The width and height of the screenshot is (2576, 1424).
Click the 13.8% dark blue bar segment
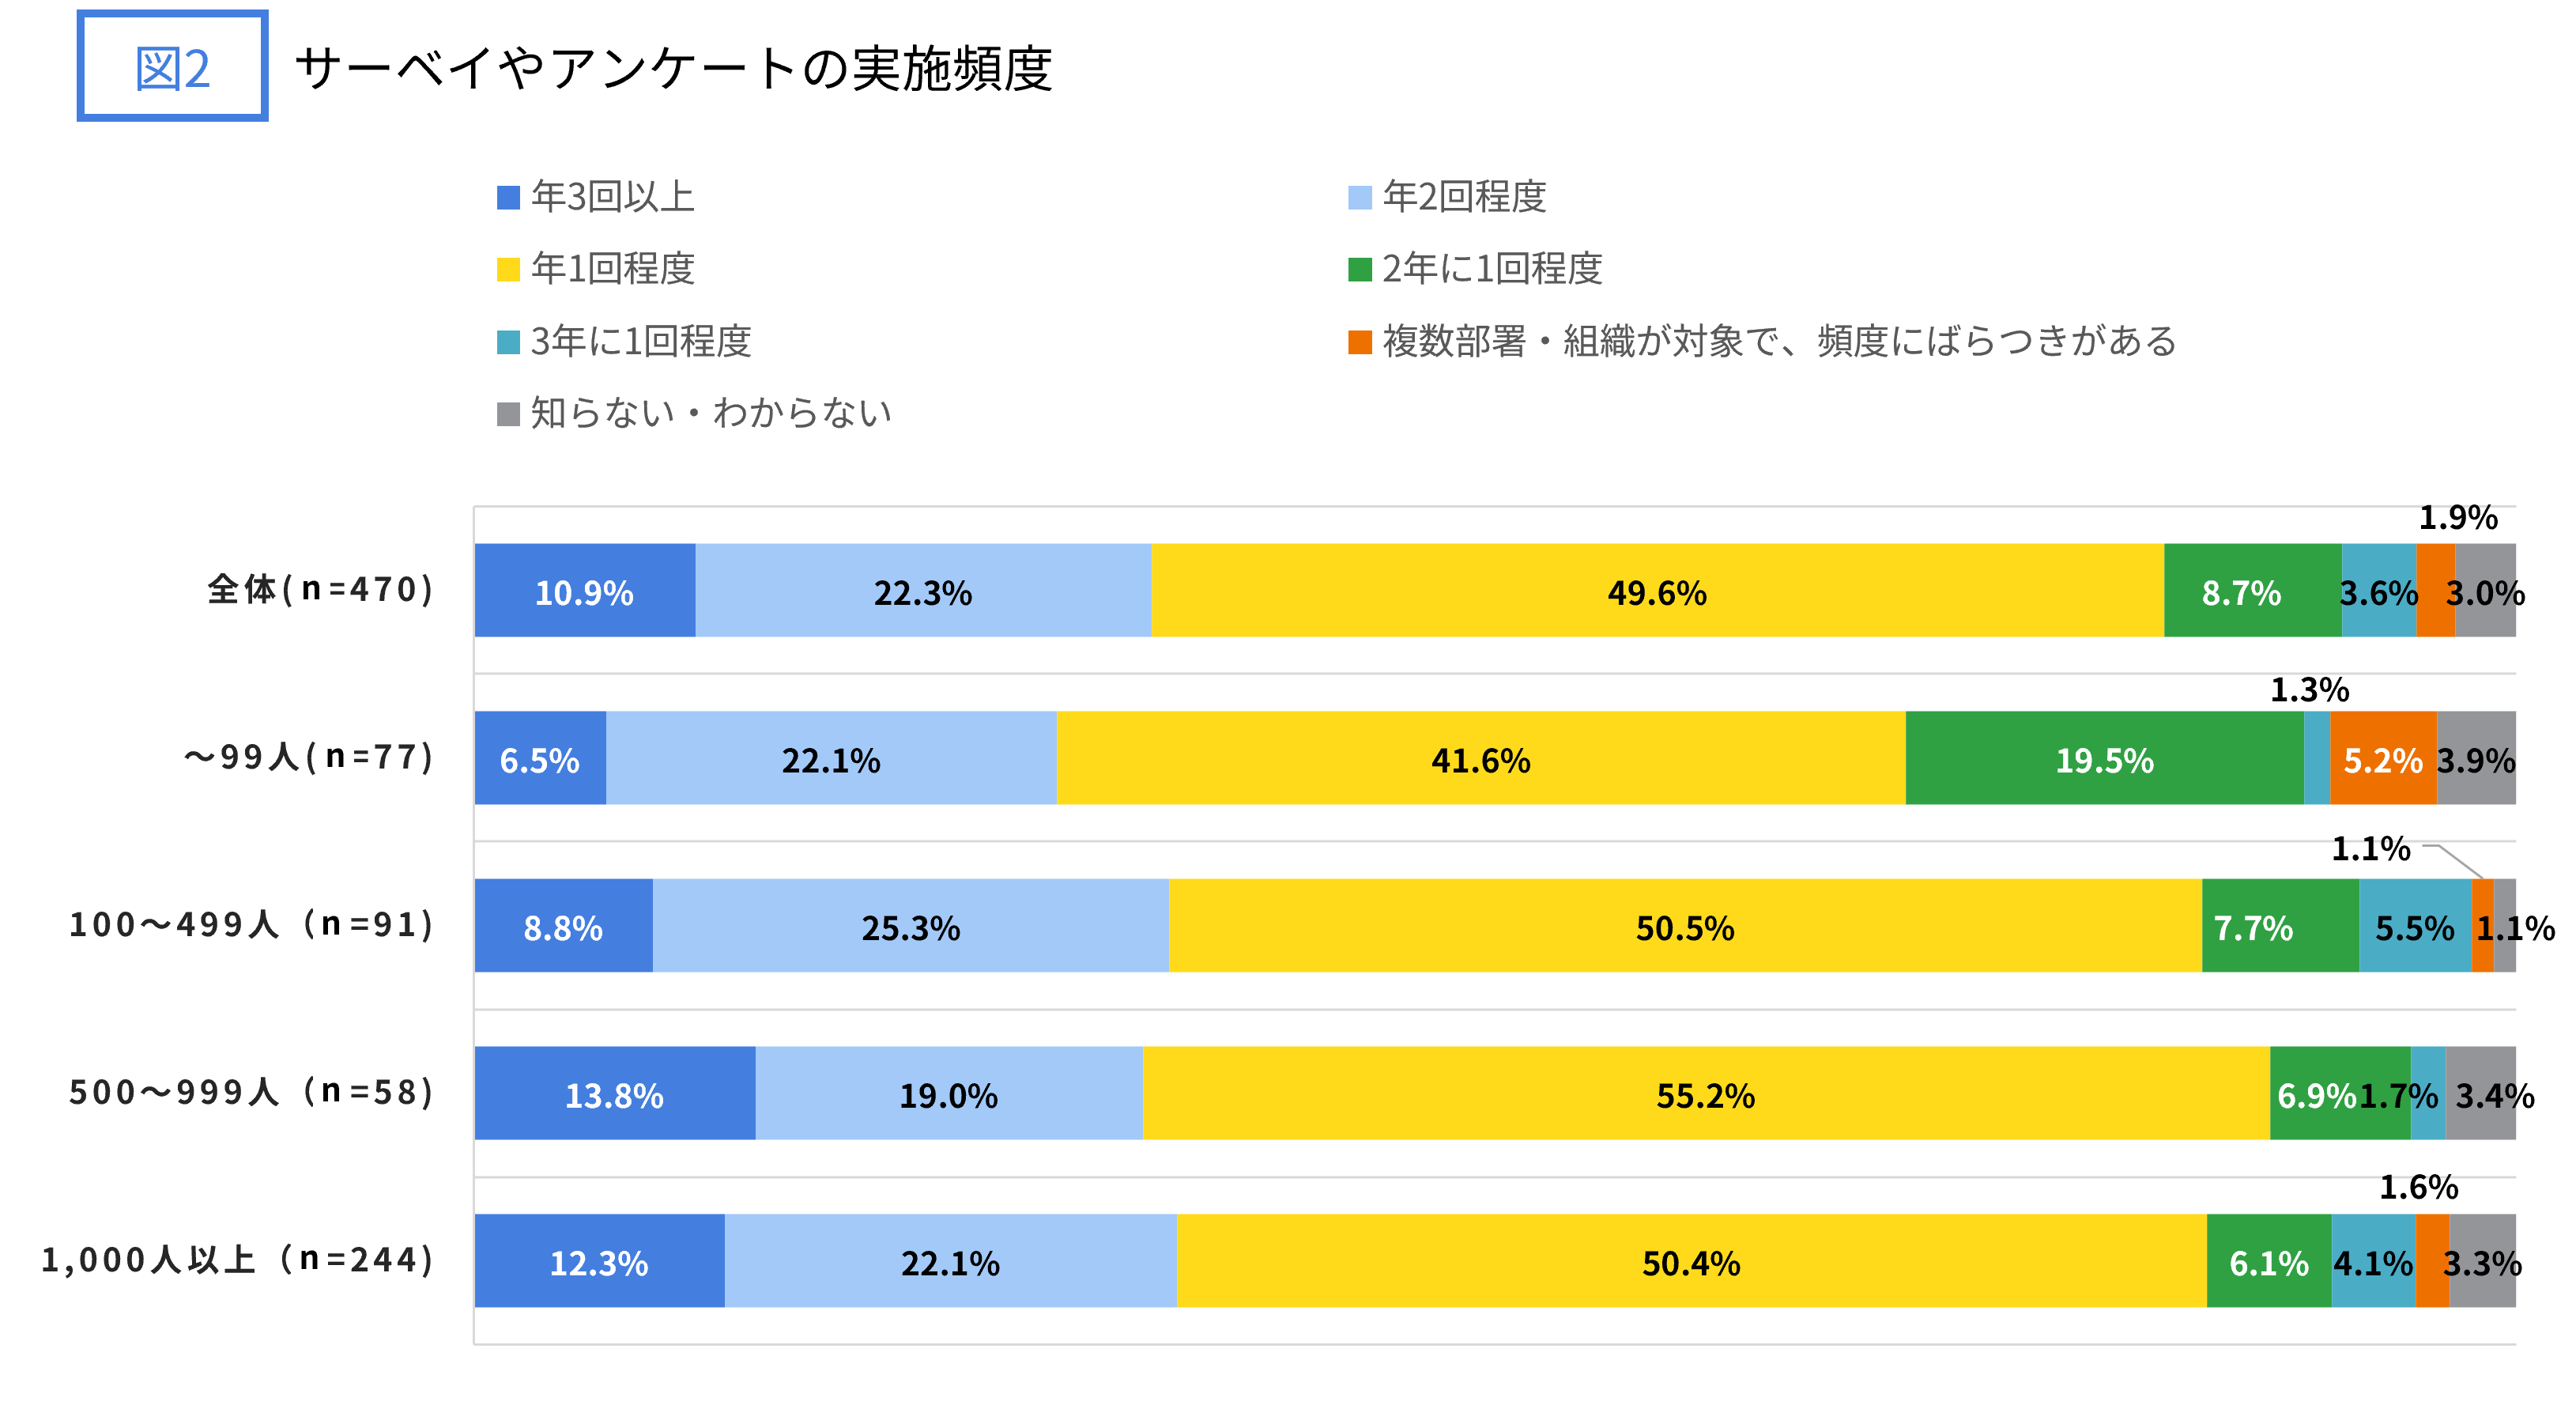click(614, 1094)
